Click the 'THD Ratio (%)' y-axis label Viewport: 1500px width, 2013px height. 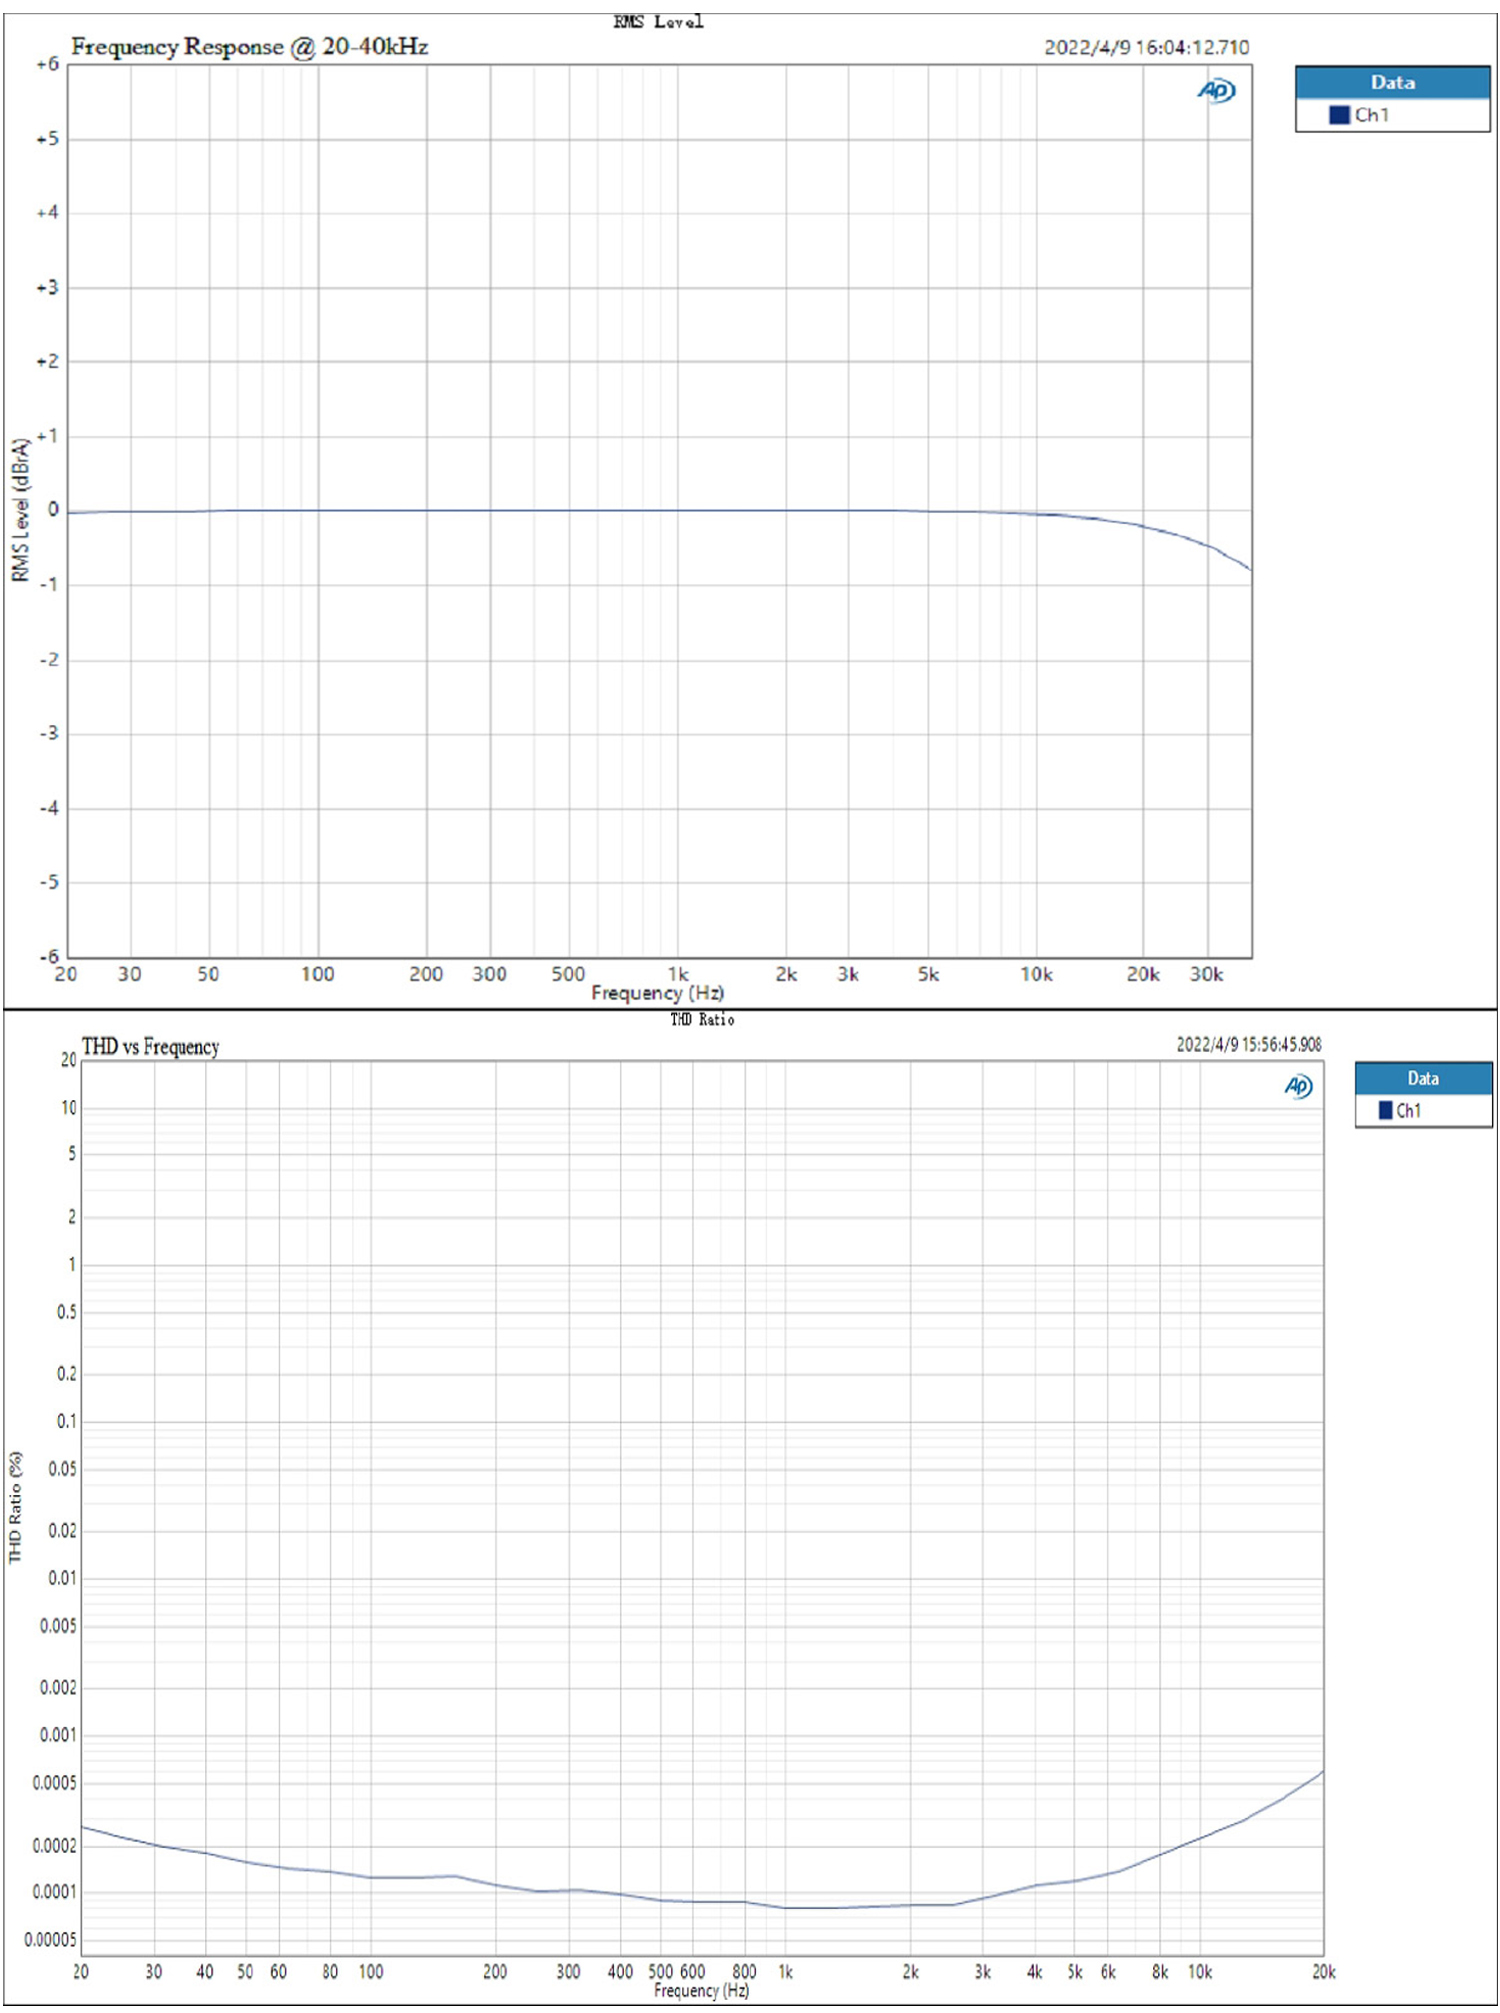pyautogui.click(x=15, y=1508)
